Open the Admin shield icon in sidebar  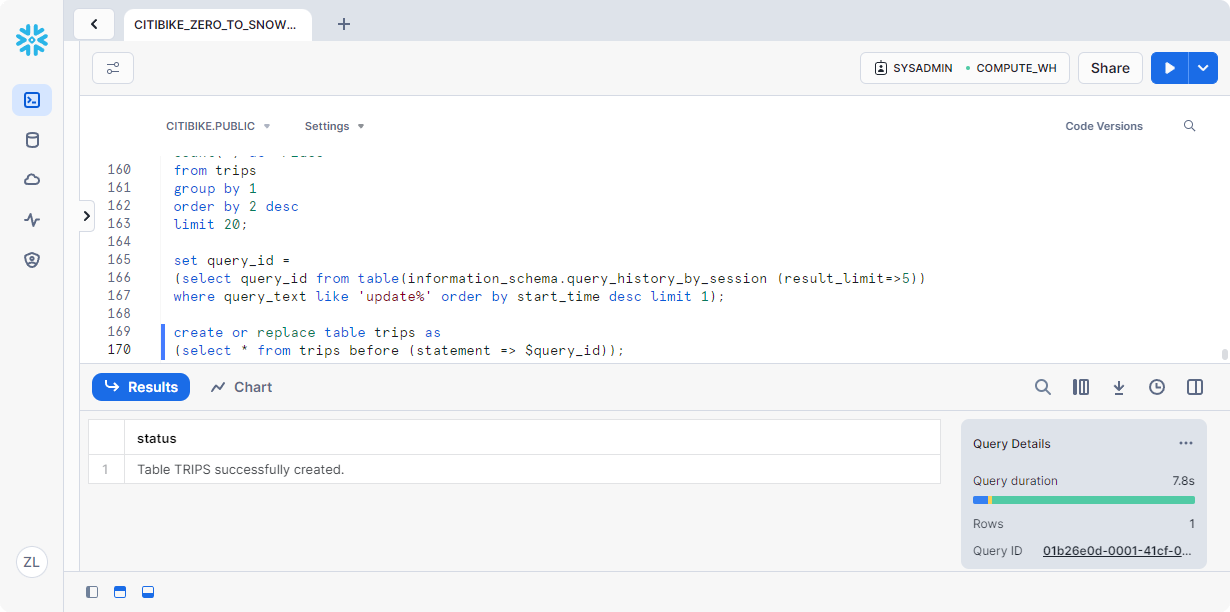click(32, 260)
